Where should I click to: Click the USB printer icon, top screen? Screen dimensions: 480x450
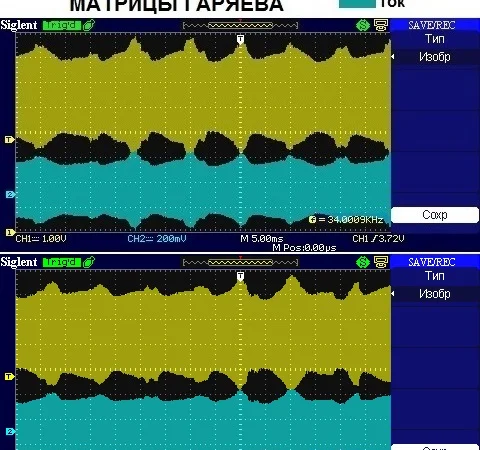coord(381,25)
